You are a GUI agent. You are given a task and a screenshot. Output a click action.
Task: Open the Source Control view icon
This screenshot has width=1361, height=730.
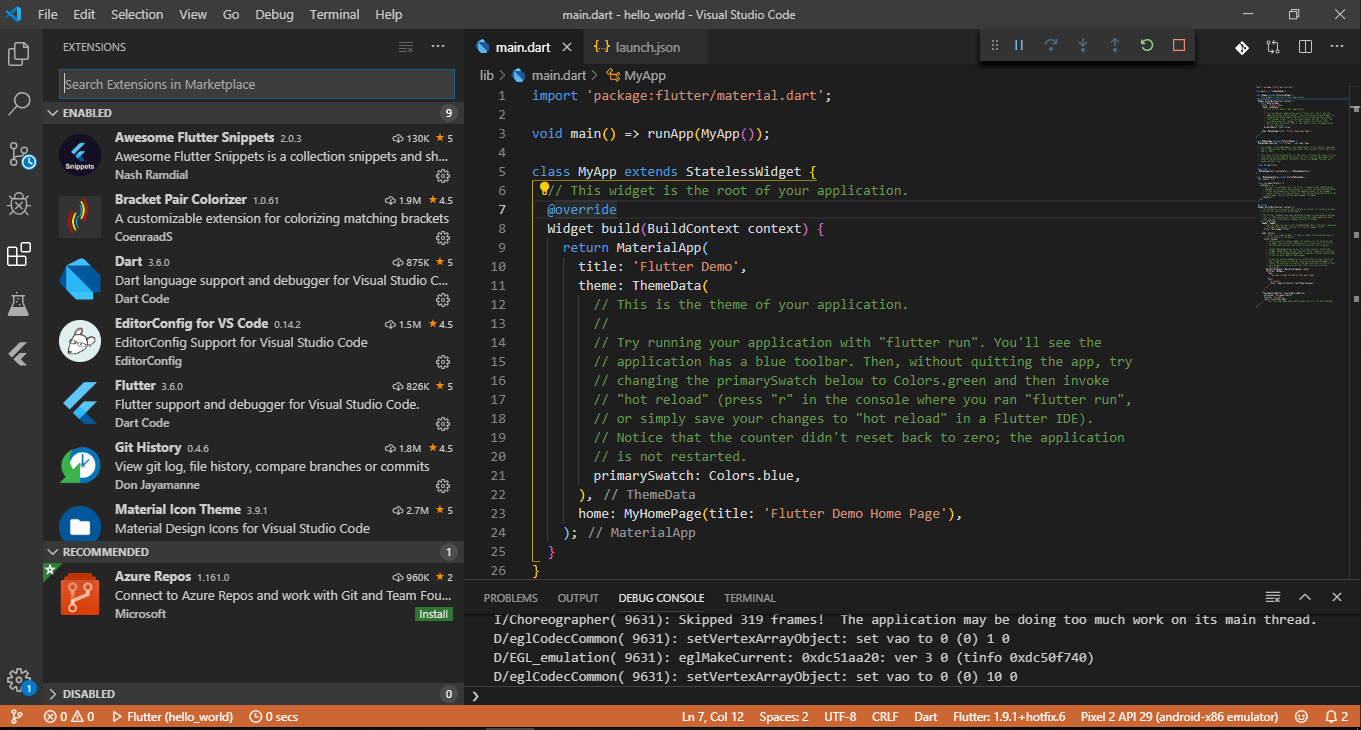[20, 155]
